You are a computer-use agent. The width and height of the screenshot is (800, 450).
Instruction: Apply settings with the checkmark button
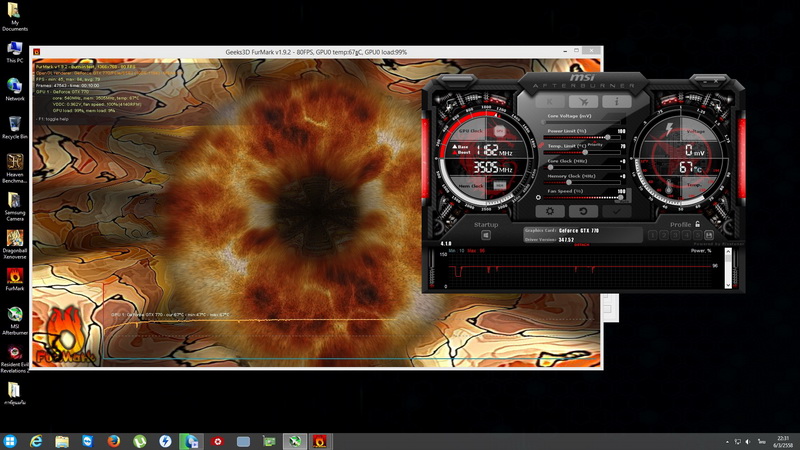click(616, 211)
